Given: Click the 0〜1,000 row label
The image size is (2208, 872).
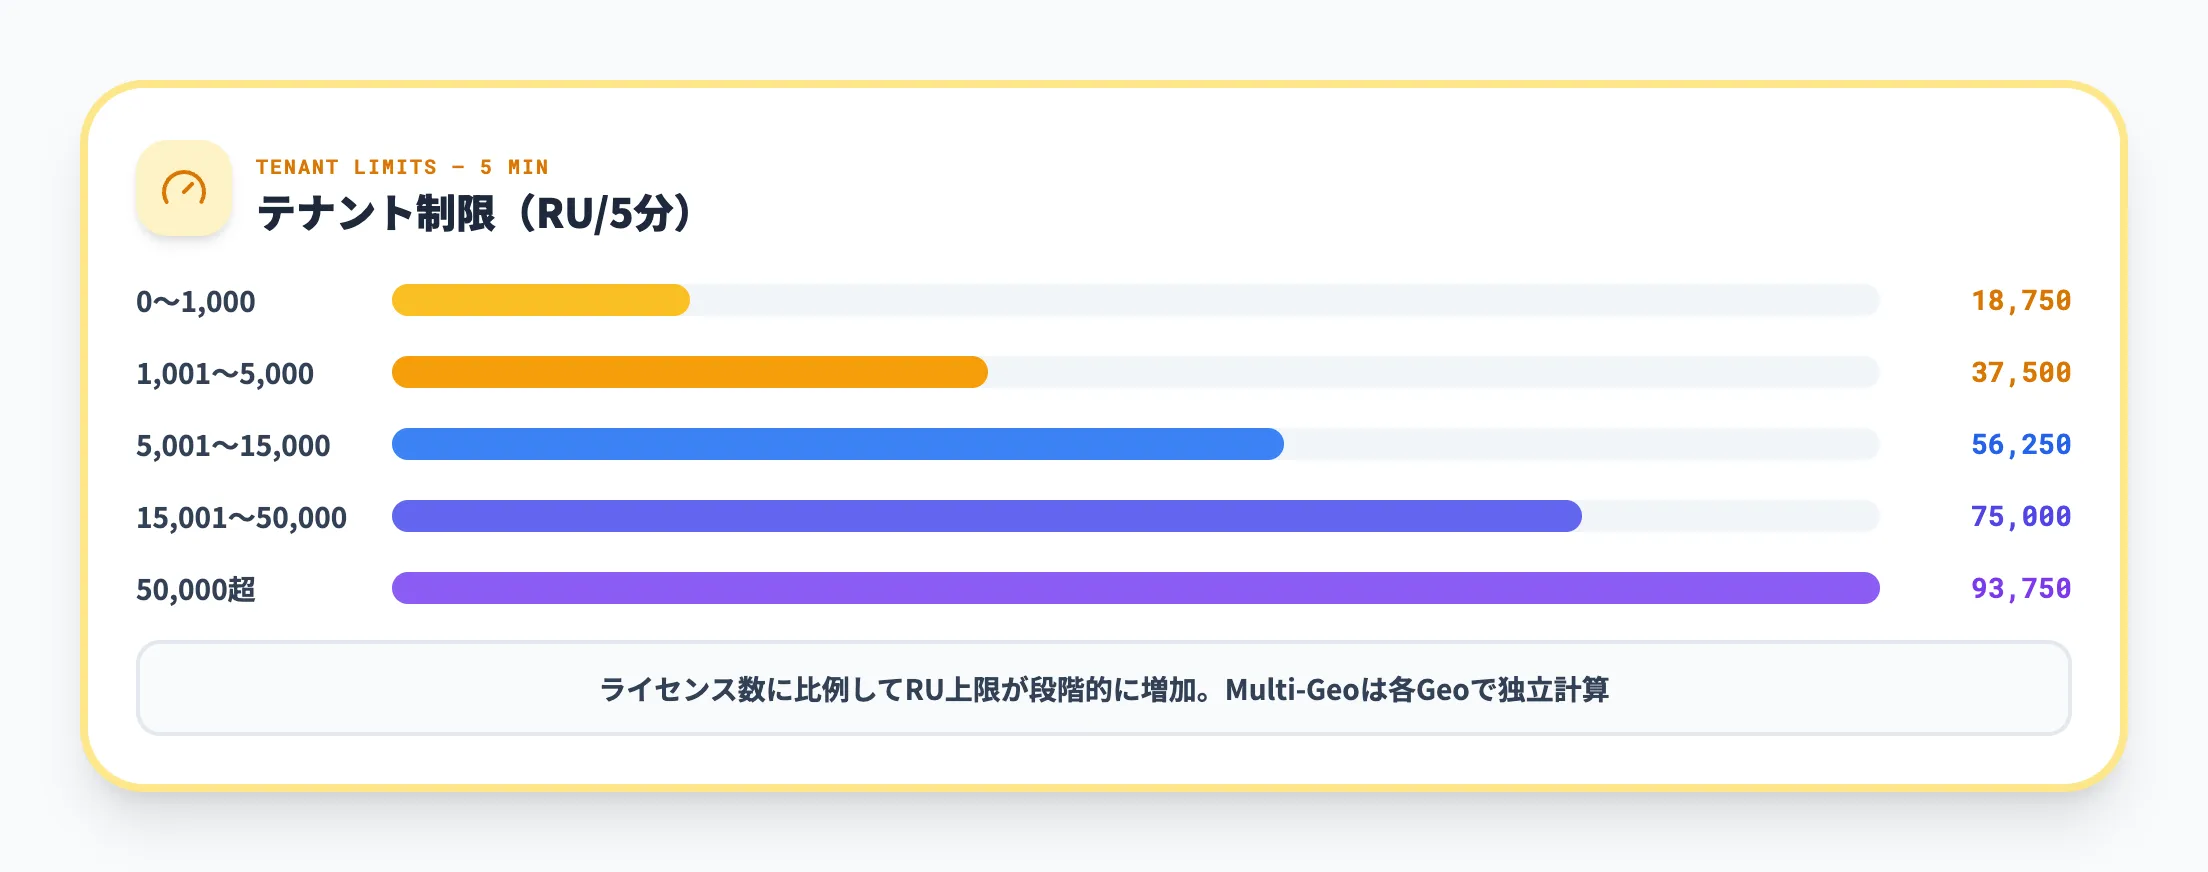Looking at the screenshot, I should click(x=196, y=301).
